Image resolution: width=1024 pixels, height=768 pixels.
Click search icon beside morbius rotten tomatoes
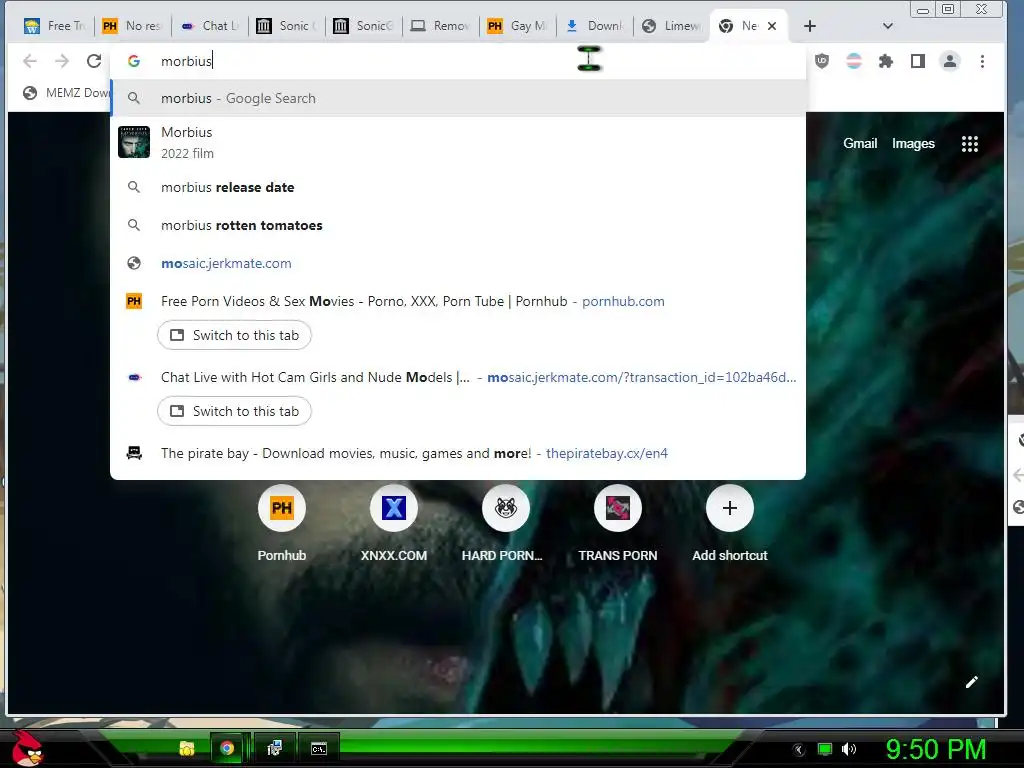click(134, 225)
